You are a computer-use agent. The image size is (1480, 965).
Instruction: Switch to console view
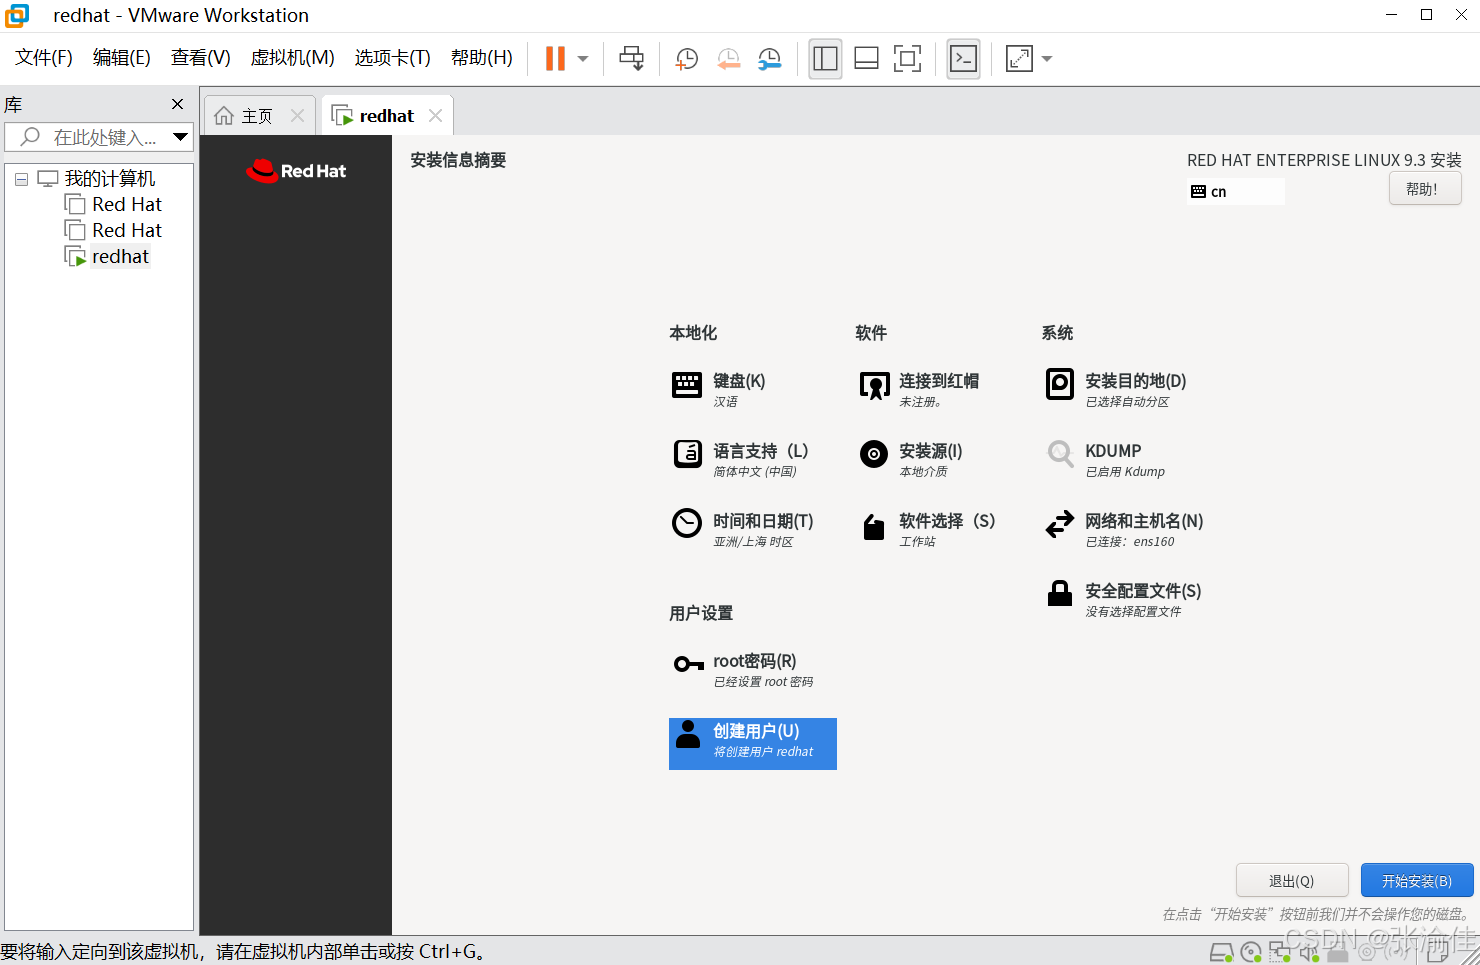[963, 59]
